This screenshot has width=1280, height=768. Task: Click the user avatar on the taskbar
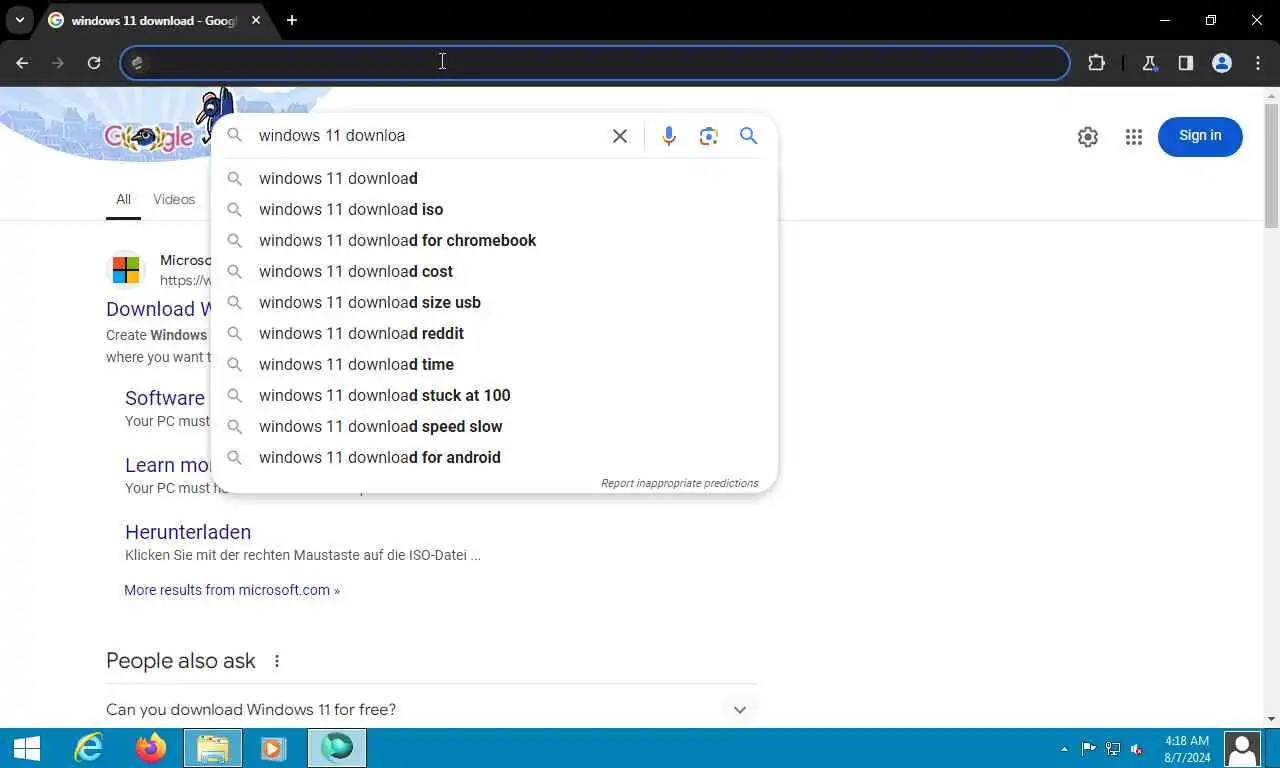pyautogui.click(x=1242, y=748)
